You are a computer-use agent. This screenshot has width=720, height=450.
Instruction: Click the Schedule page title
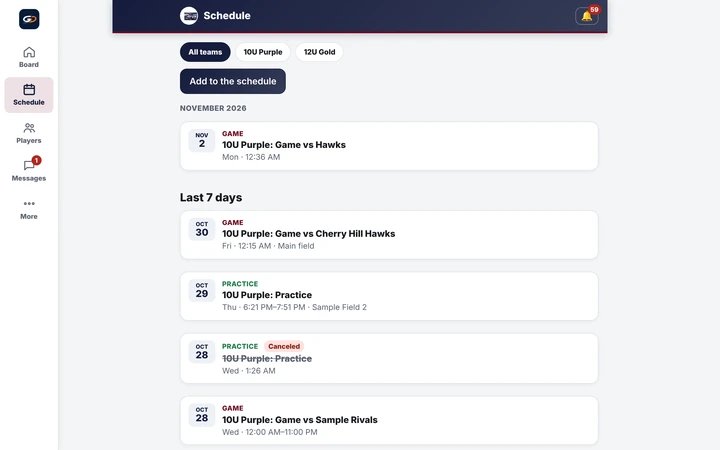227,16
